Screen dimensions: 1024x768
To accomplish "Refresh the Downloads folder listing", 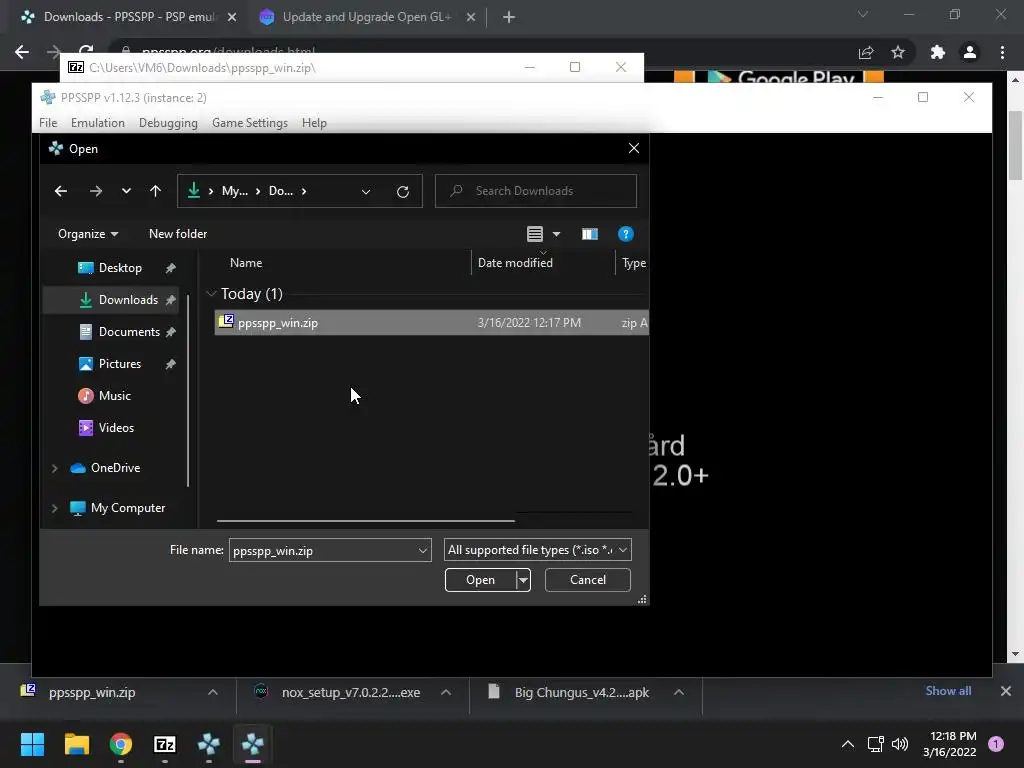I will [x=403, y=191].
